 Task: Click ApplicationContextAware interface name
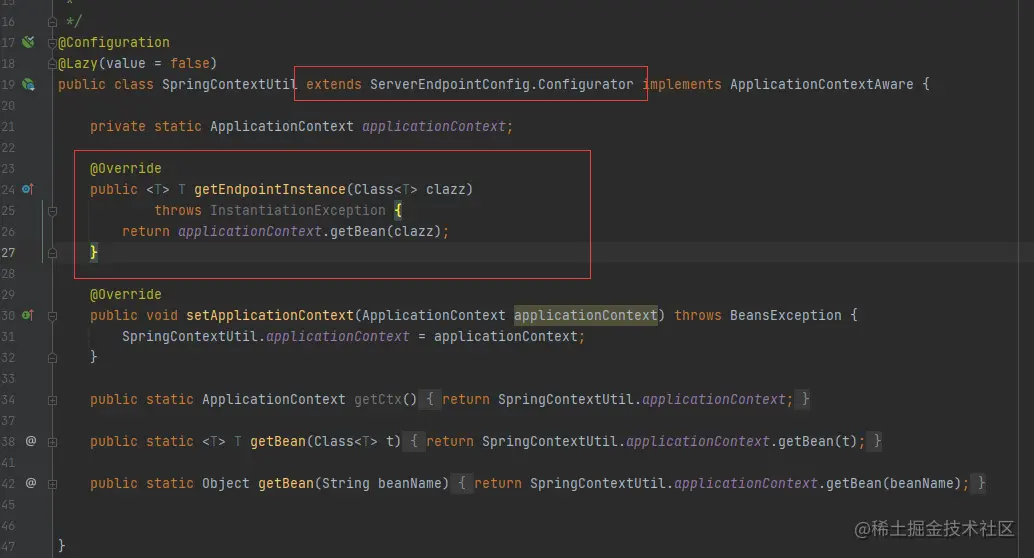(x=822, y=84)
